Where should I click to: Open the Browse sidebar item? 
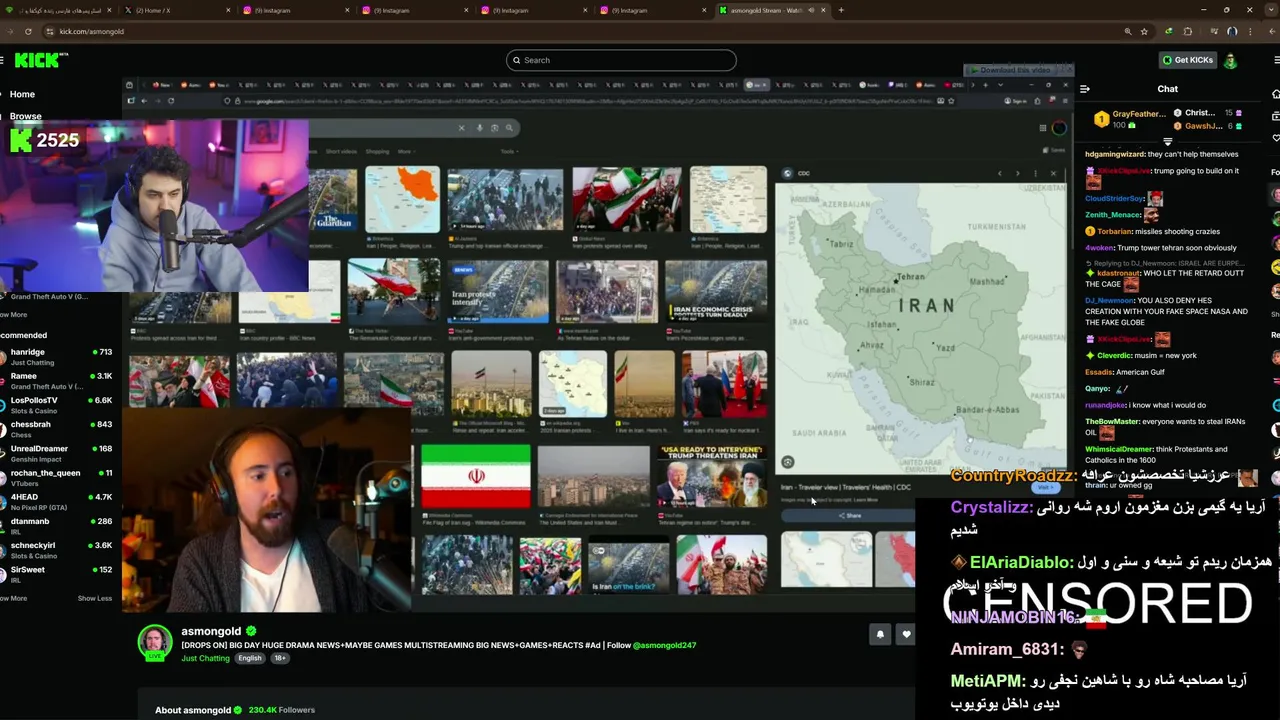click(x=25, y=116)
